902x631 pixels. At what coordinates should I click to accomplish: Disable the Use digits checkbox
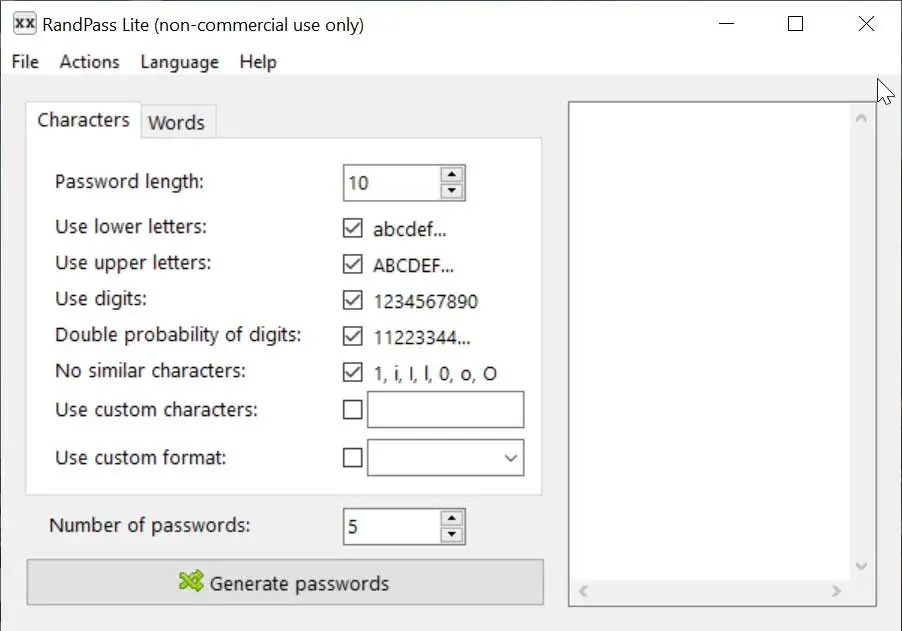352,300
